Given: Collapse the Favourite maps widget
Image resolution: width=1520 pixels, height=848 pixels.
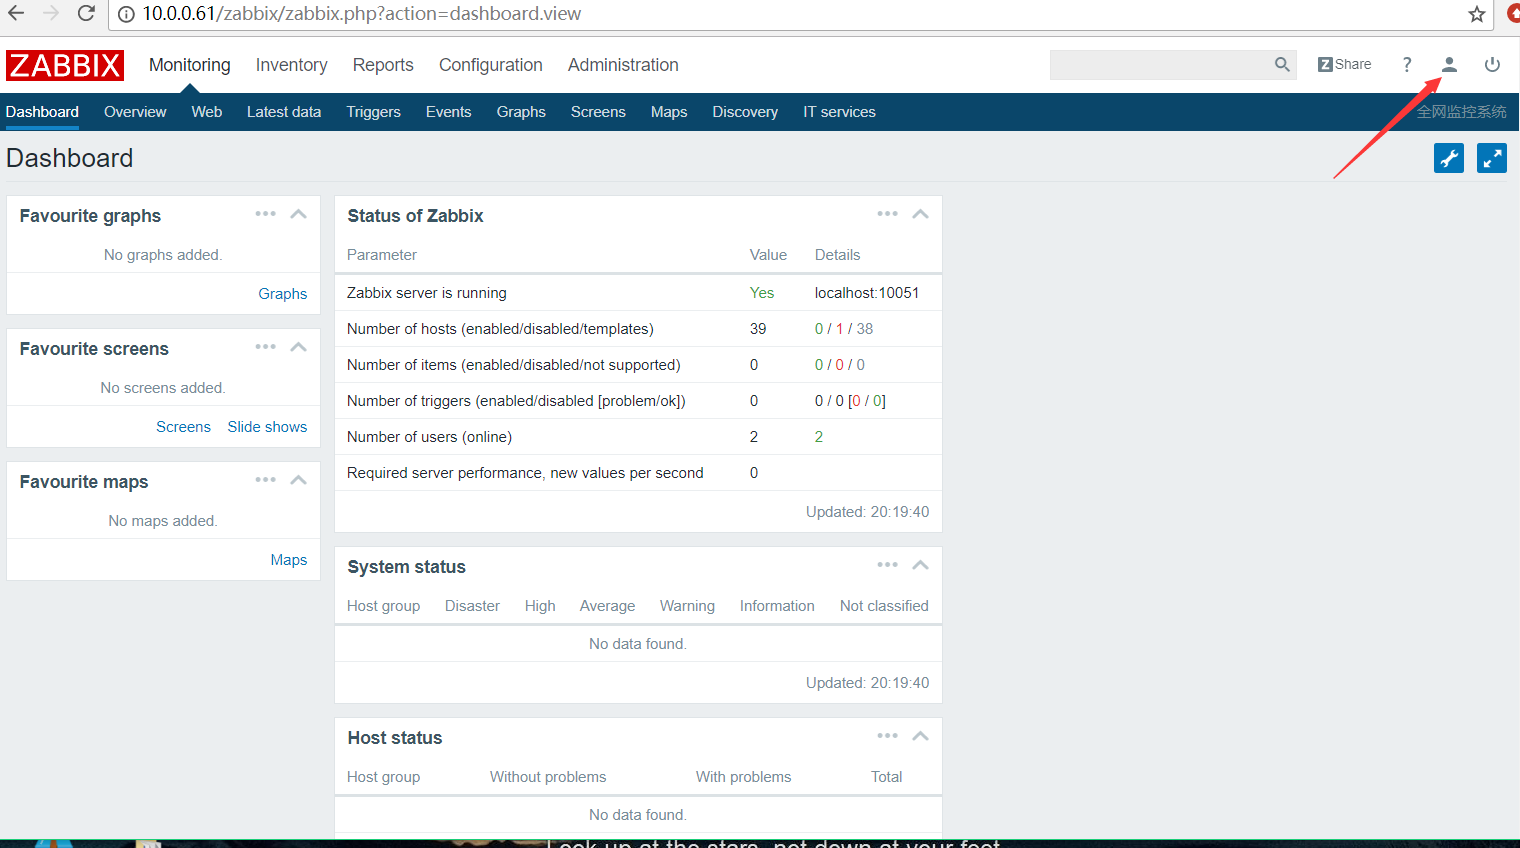Looking at the screenshot, I should (x=298, y=480).
